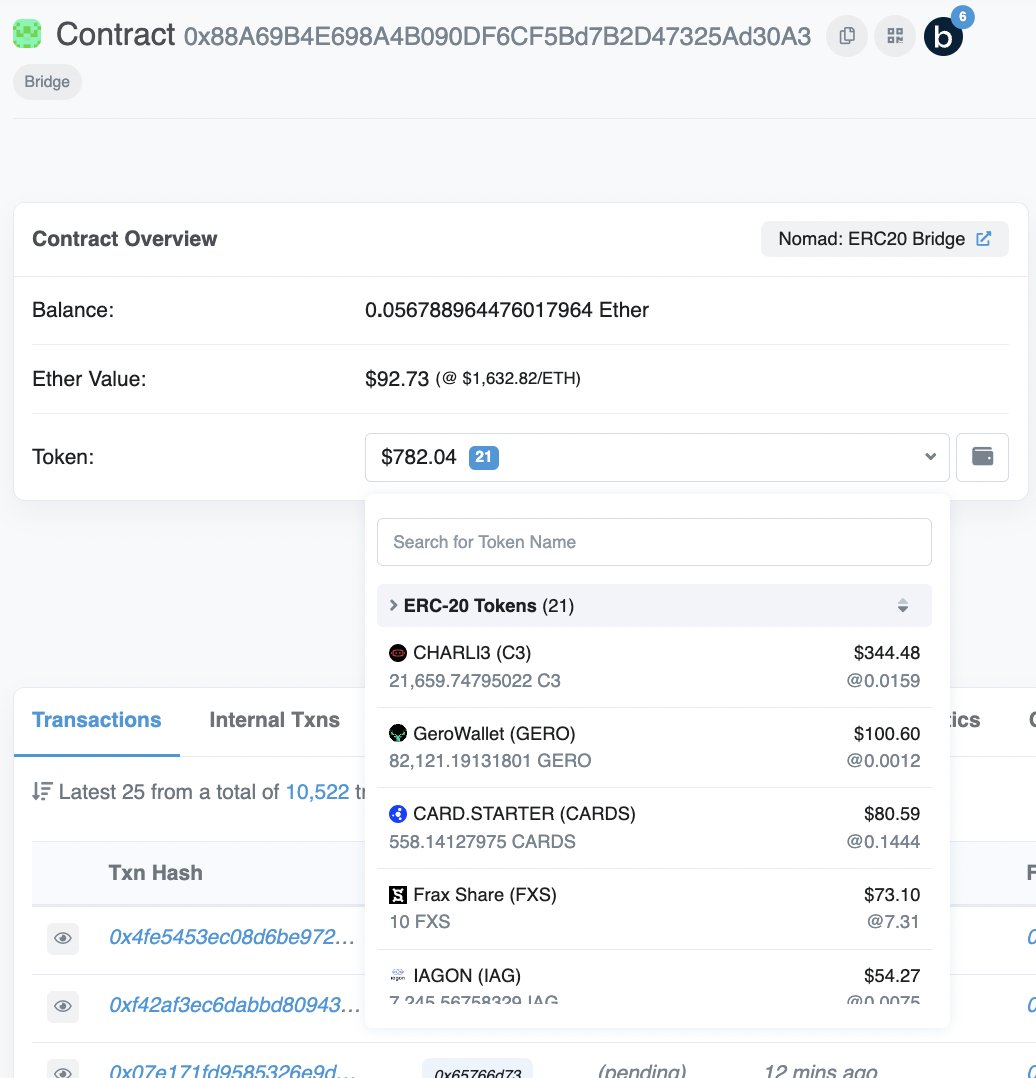Click the green contract identicon
1036x1078 pixels.
(x=27, y=34)
